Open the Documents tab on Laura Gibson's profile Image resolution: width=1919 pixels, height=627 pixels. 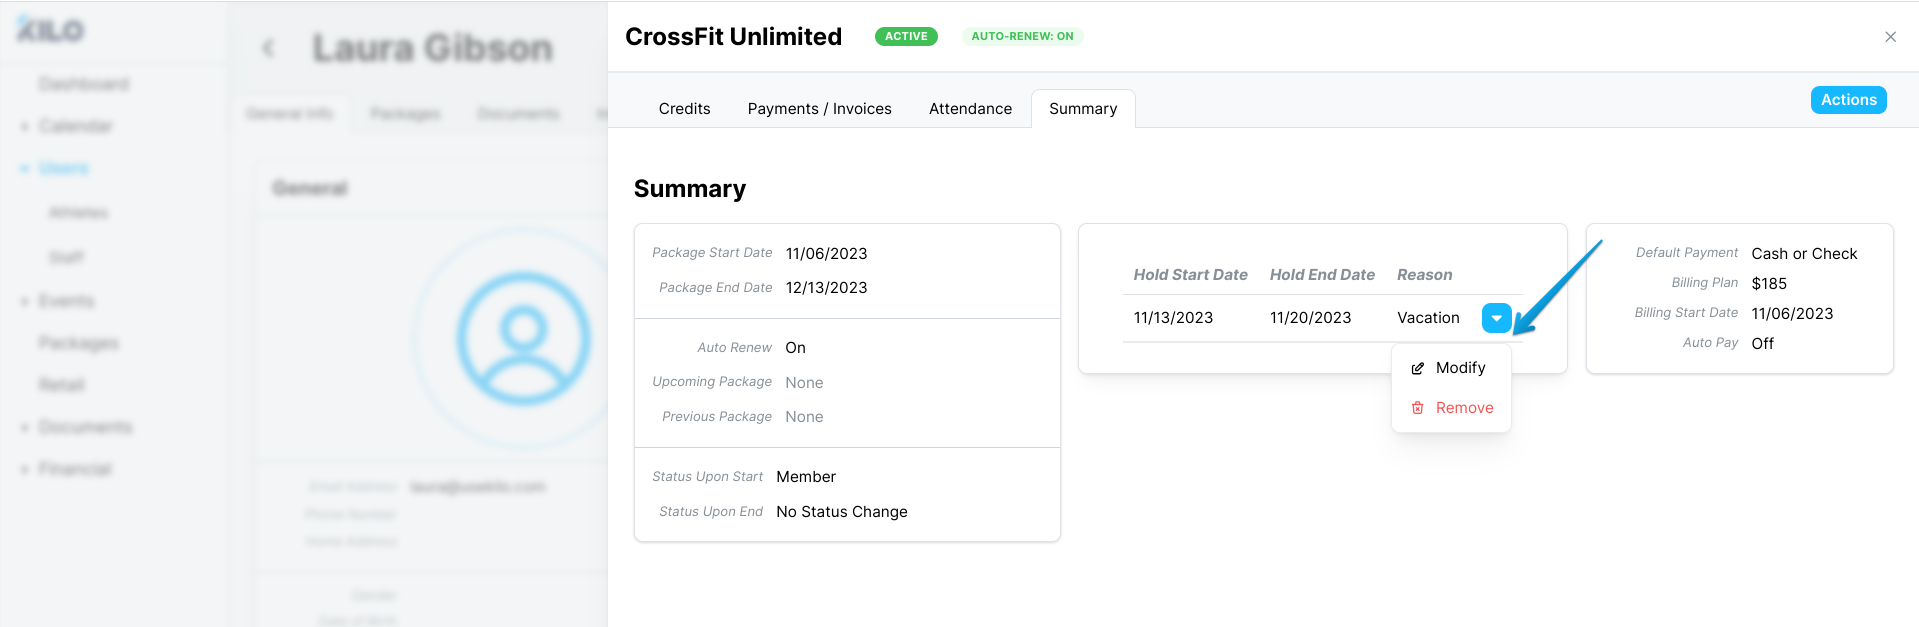tap(518, 114)
